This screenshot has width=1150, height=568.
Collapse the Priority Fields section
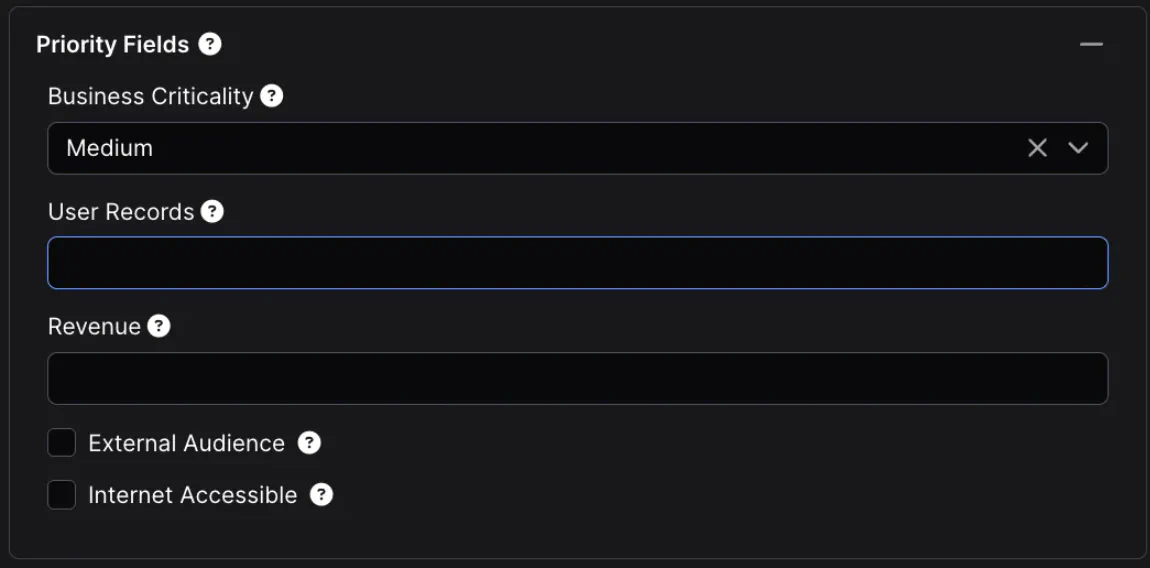1091,44
